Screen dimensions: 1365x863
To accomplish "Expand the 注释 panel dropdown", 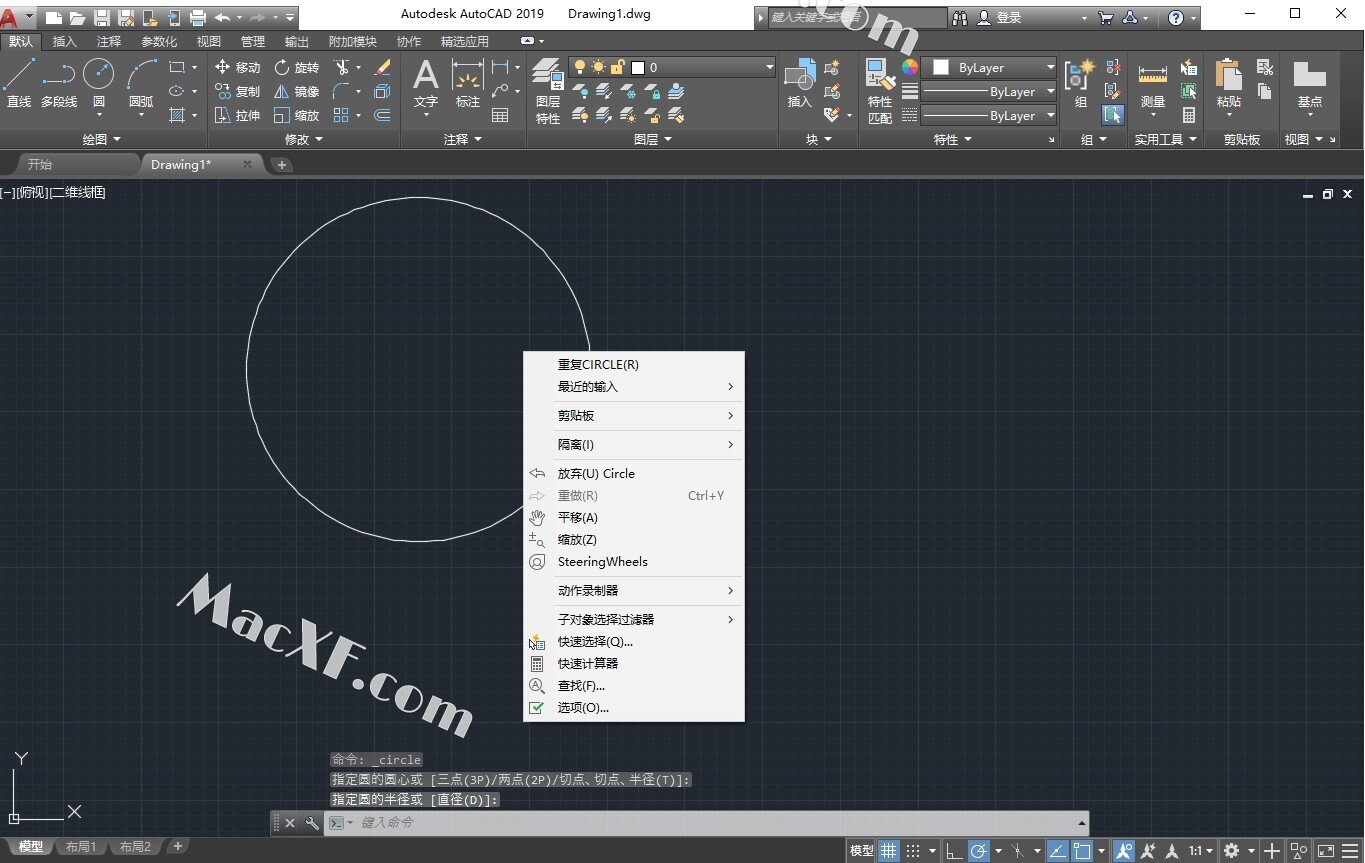I will 462,139.
